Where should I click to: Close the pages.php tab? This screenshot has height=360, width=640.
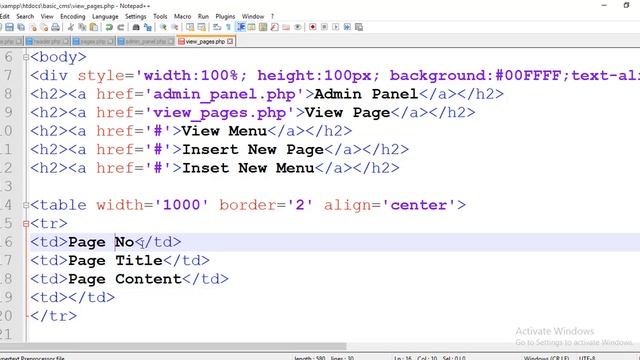(111, 42)
